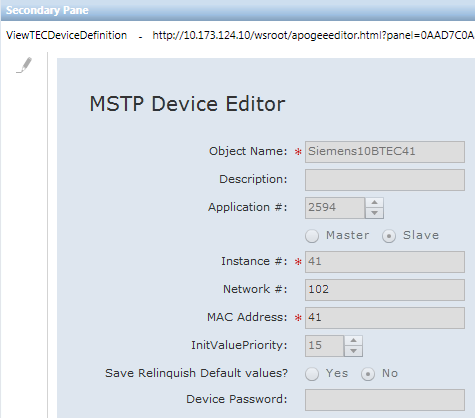Increment the InitValuePriority up arrow
The height and width of the screenshot is (418, 475).
[x=353, y=340]
